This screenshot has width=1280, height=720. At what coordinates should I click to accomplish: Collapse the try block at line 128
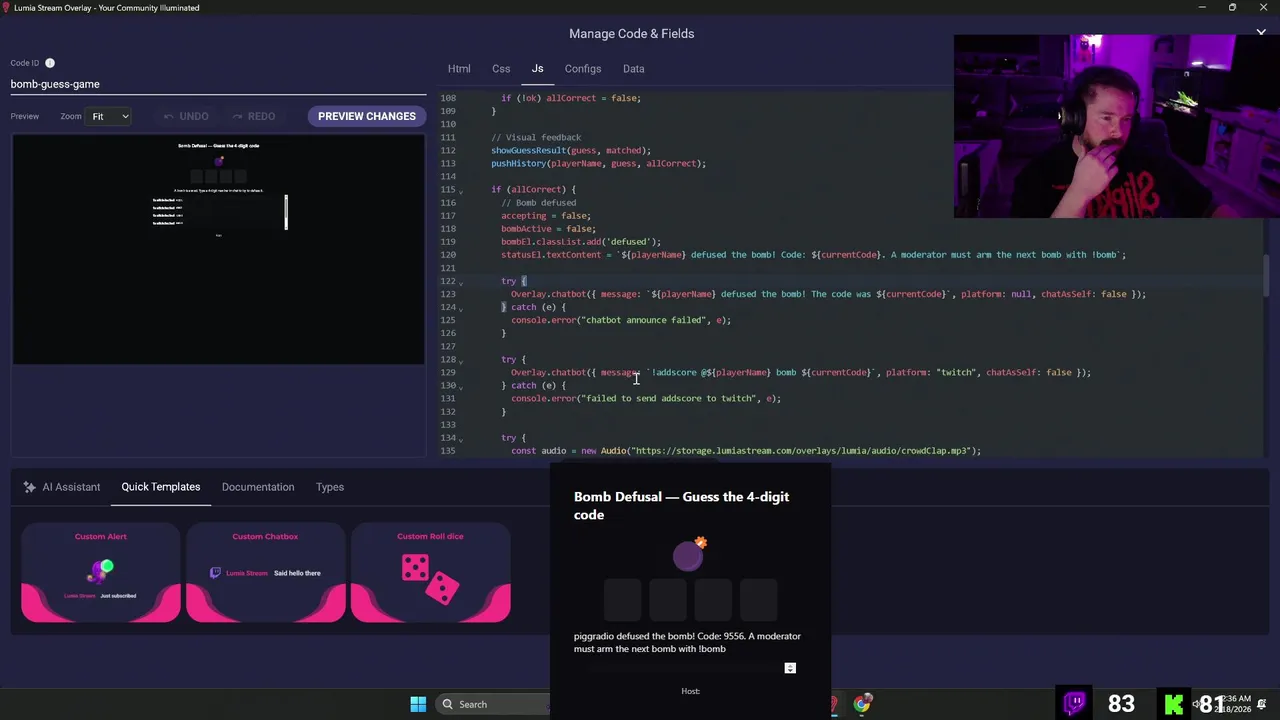coord(461,360)
